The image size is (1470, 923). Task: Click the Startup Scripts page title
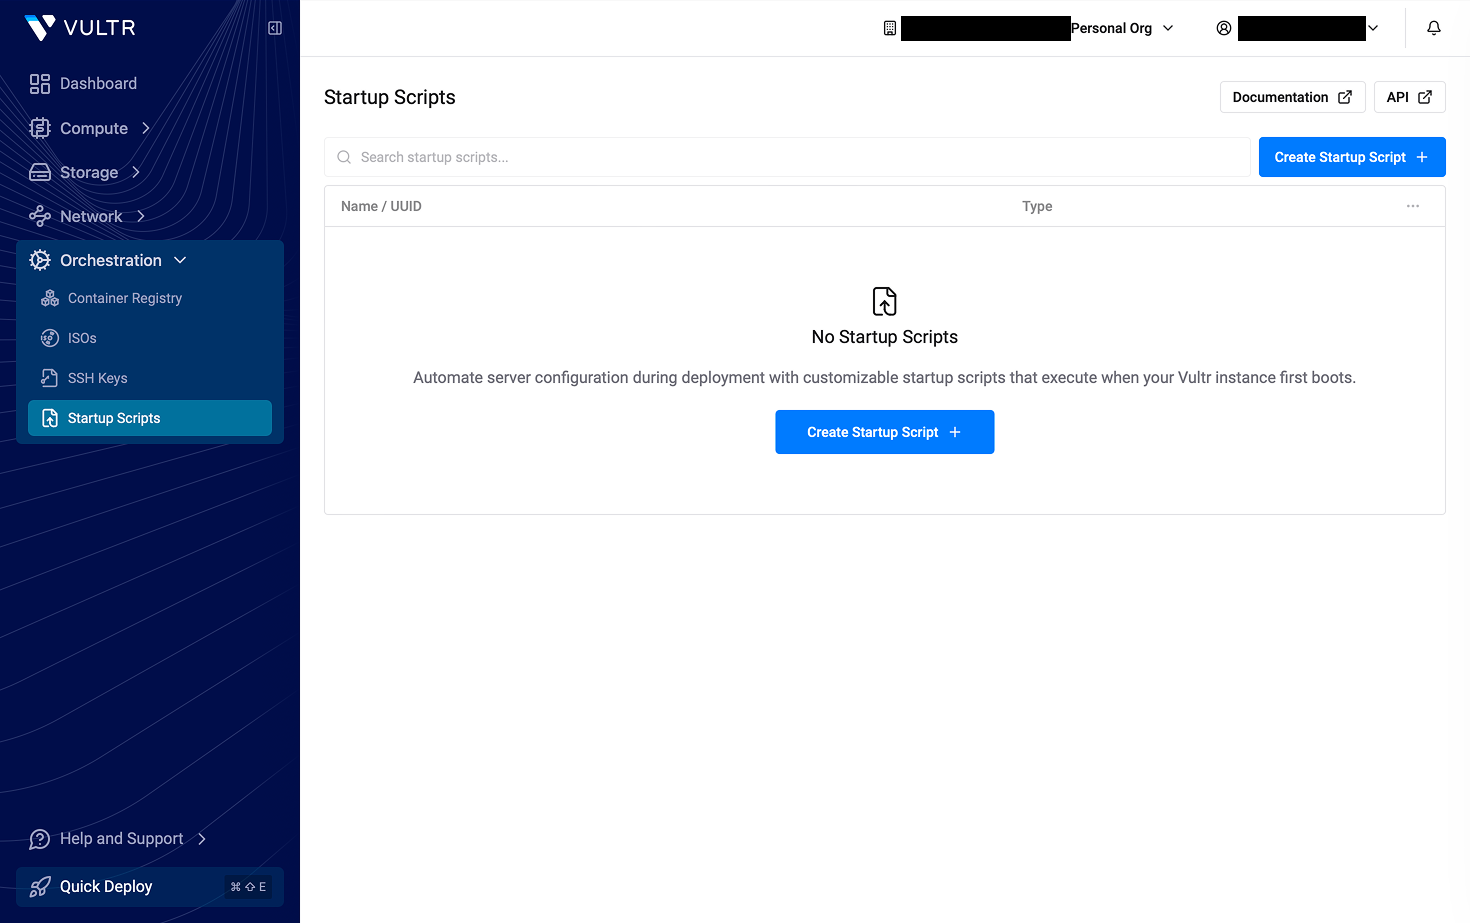(390, 97)
